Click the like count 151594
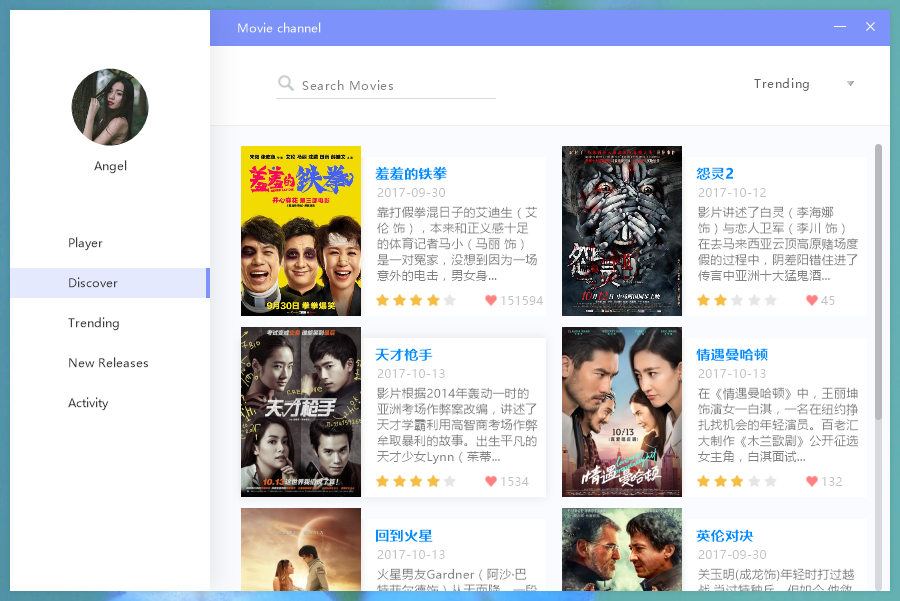 tap(521, 300)
